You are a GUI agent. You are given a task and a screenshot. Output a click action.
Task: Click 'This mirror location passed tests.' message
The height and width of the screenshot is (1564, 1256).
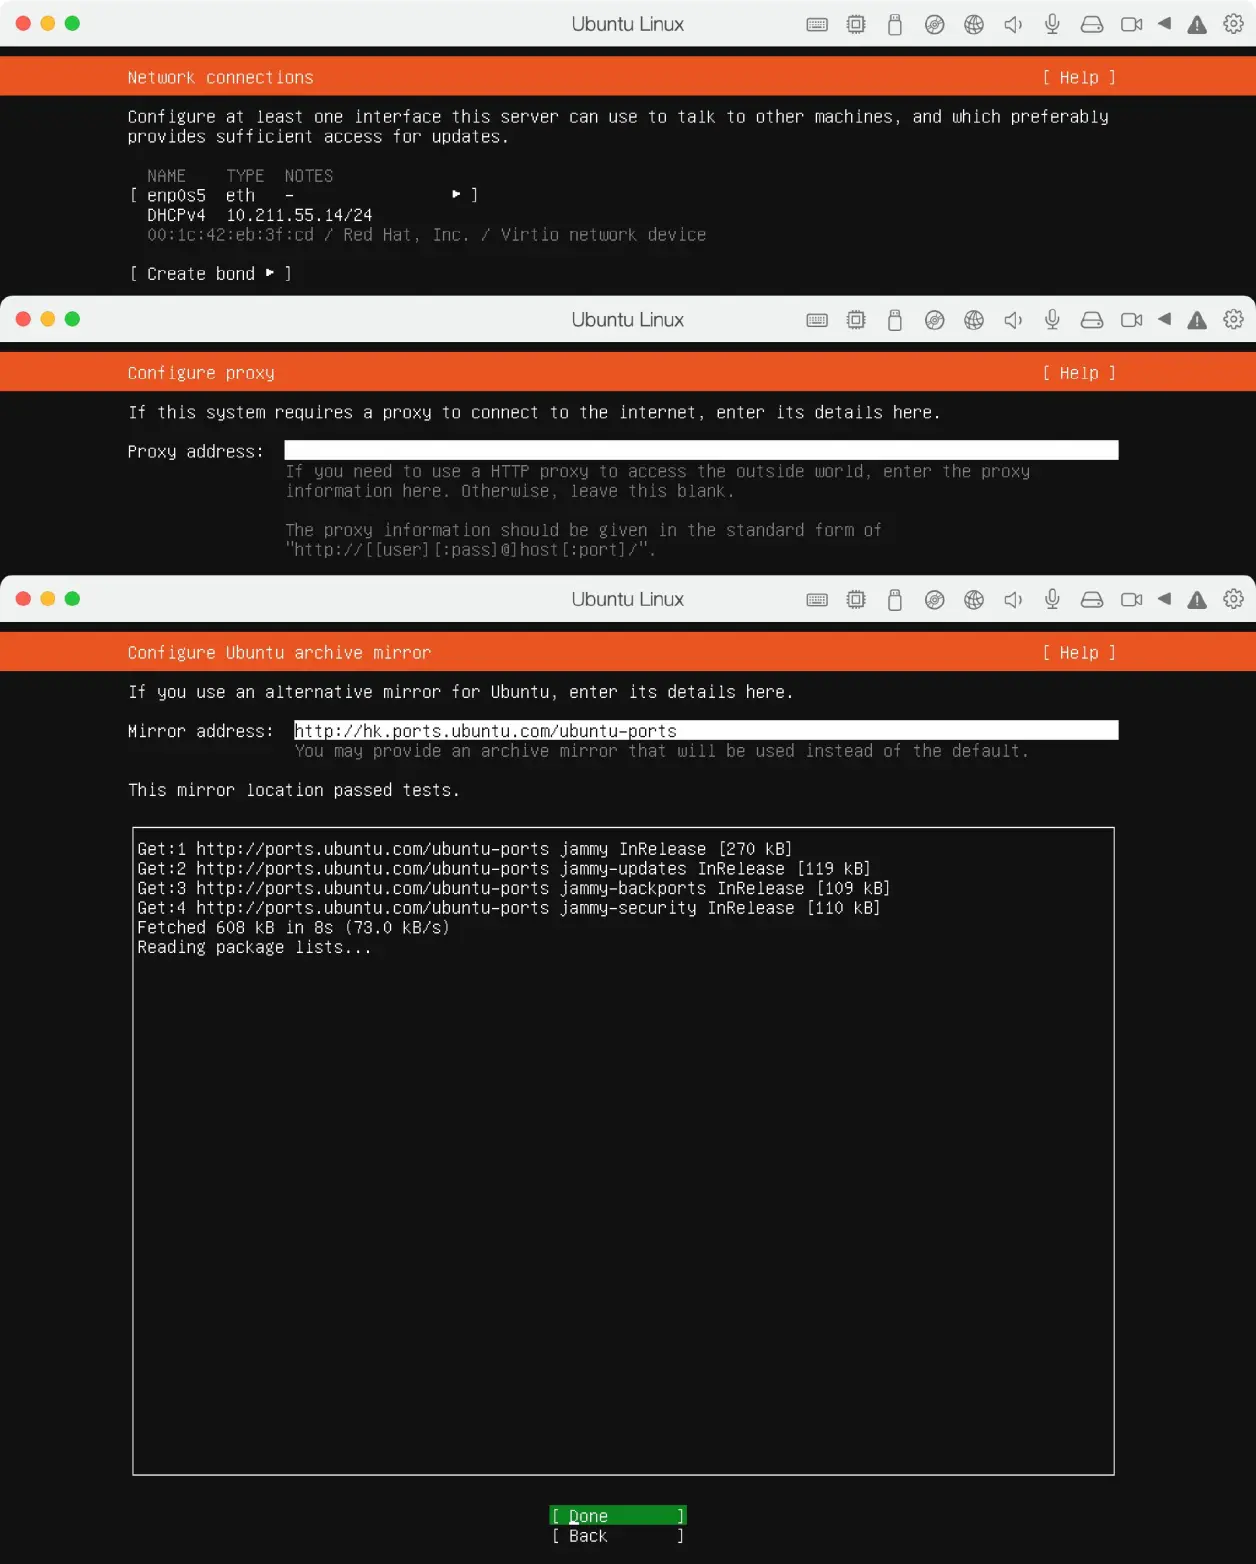point(294,790)
